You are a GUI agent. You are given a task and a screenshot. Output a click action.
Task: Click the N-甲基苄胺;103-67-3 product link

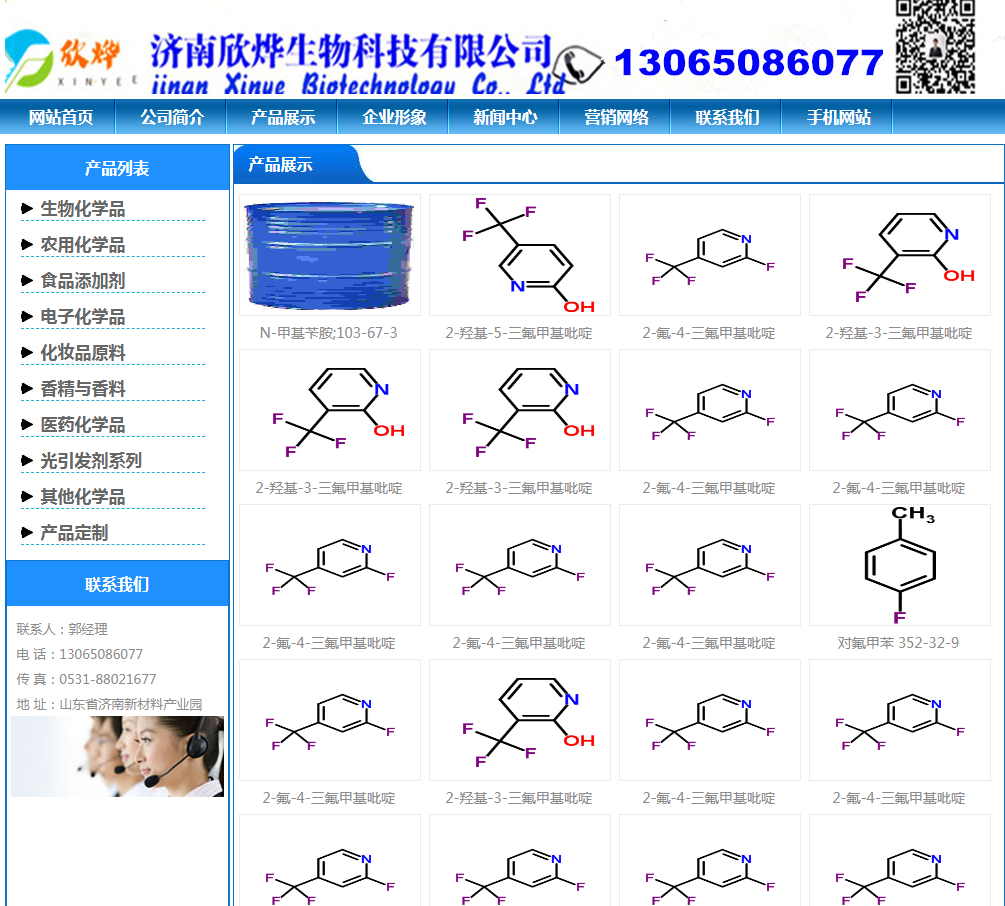click(328, 333)
